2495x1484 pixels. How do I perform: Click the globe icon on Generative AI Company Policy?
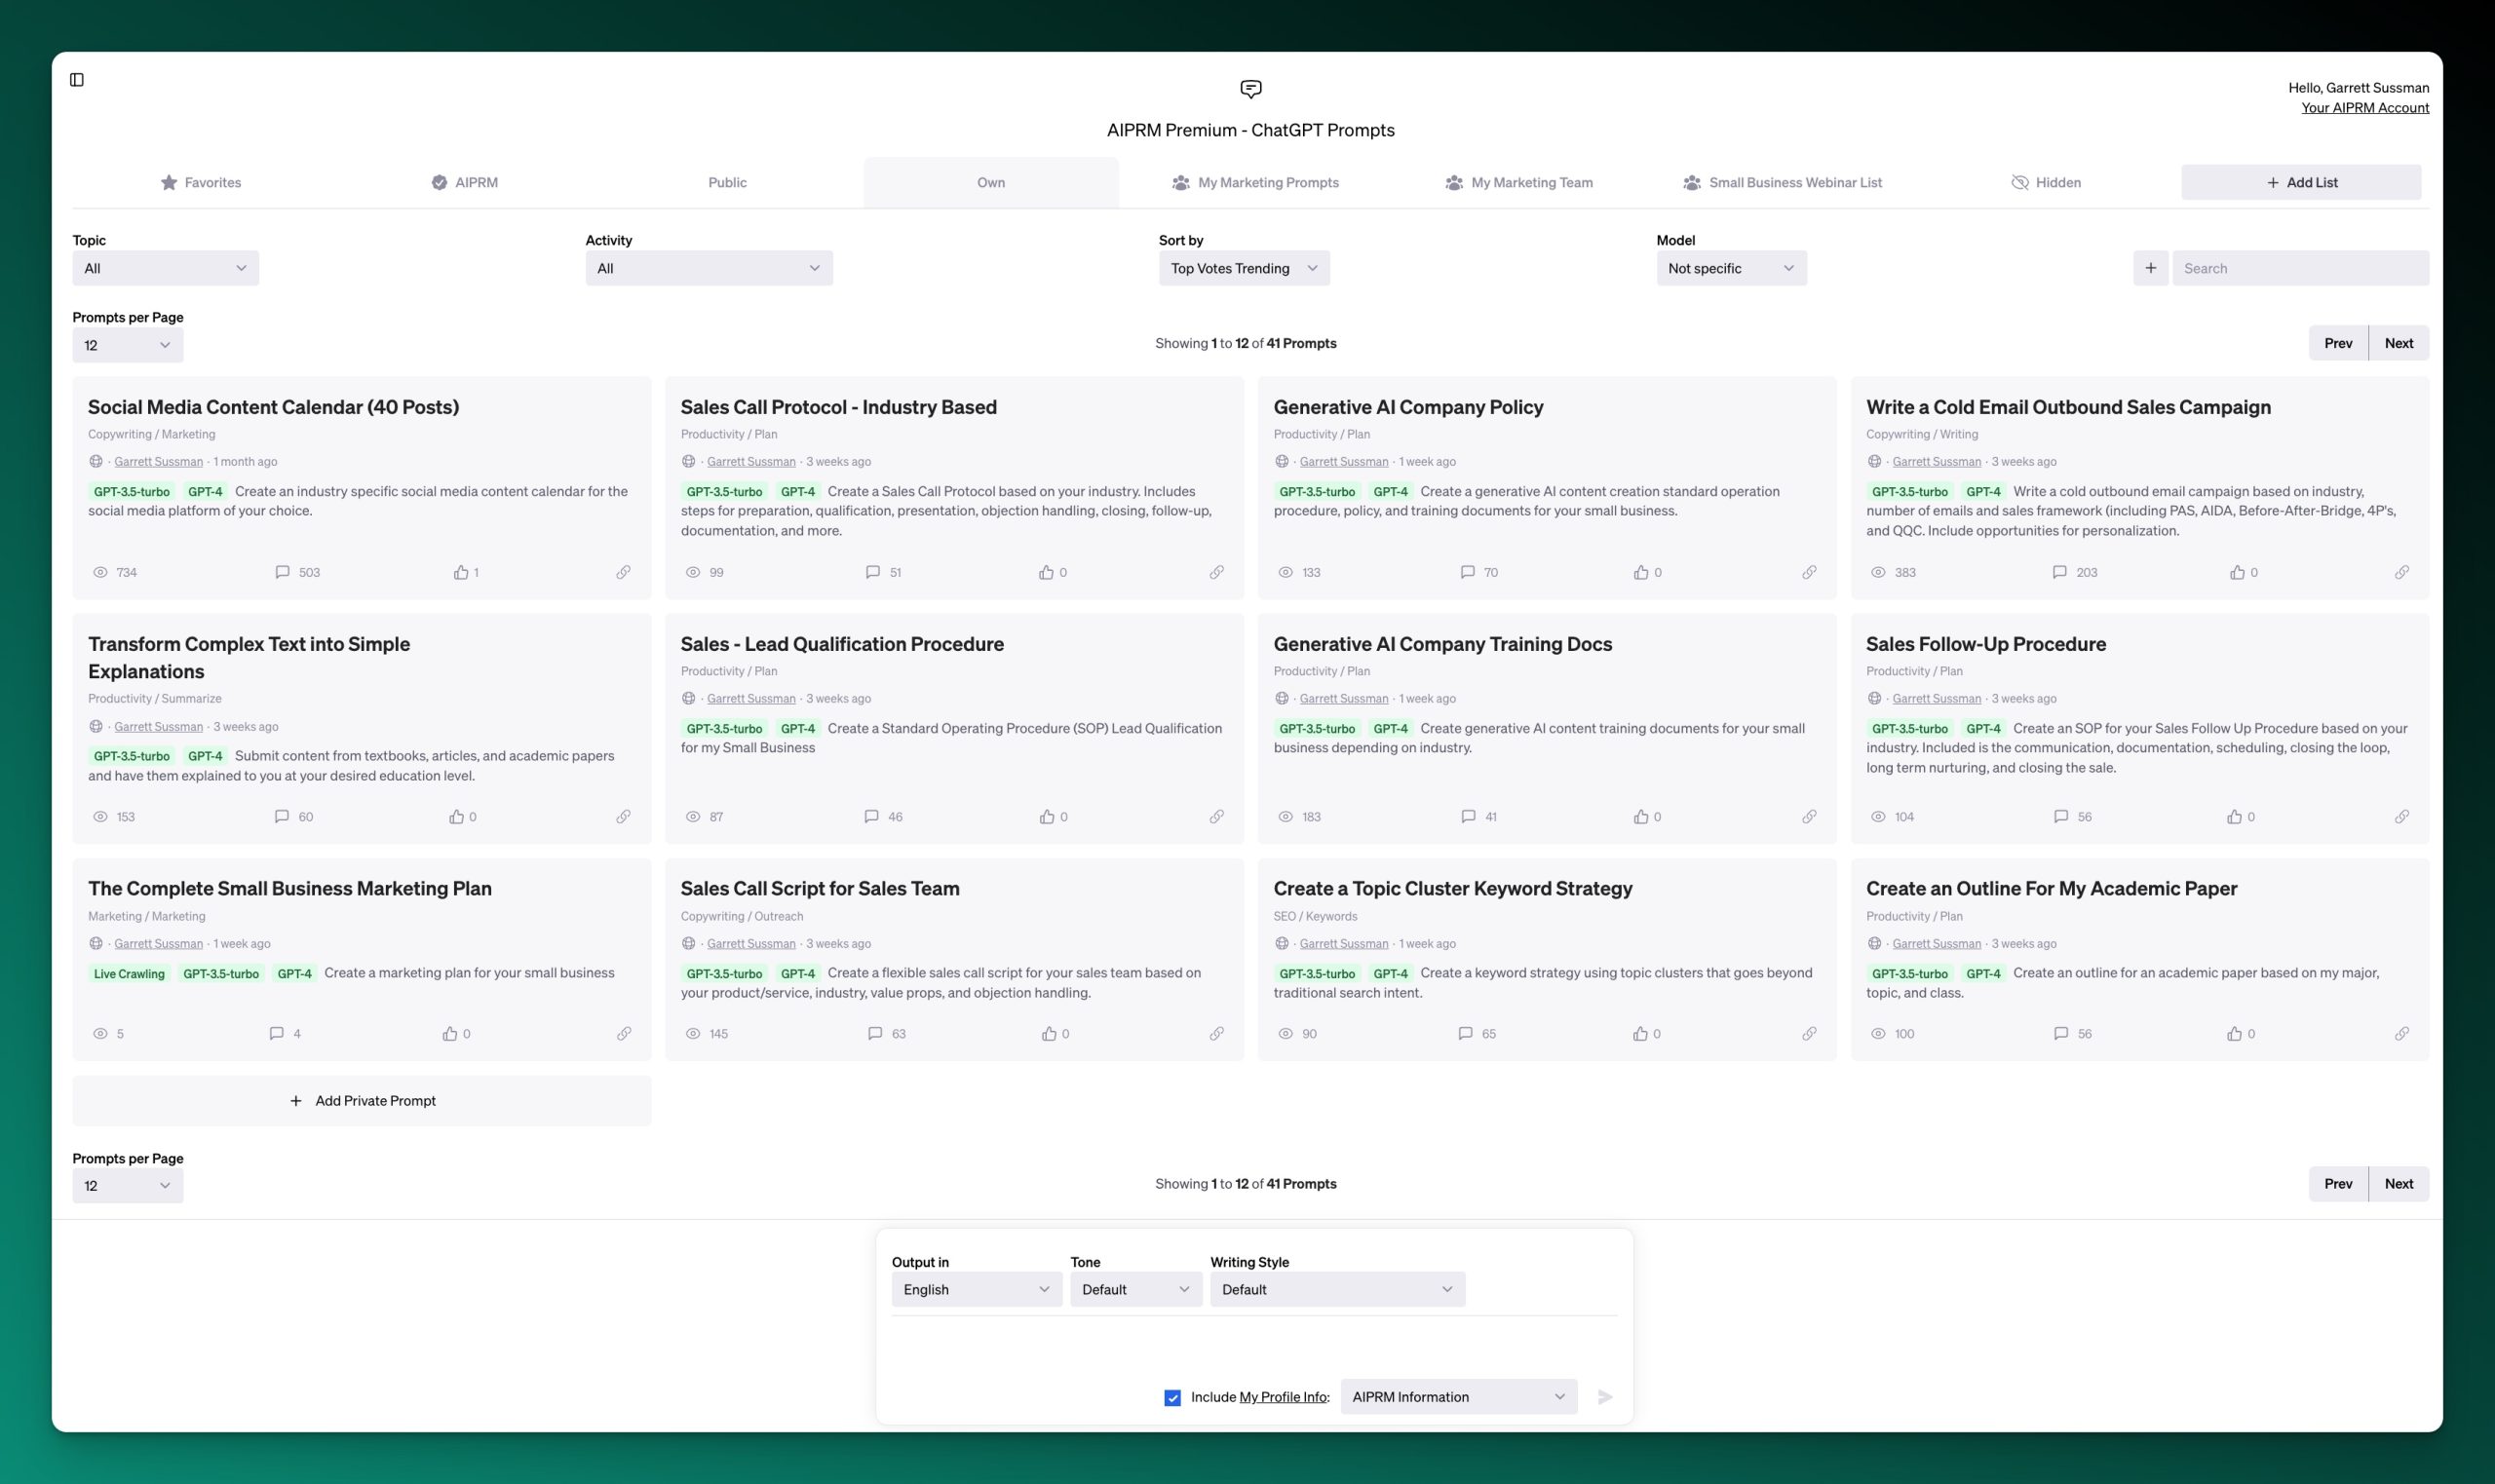(x=1283, y=461)
